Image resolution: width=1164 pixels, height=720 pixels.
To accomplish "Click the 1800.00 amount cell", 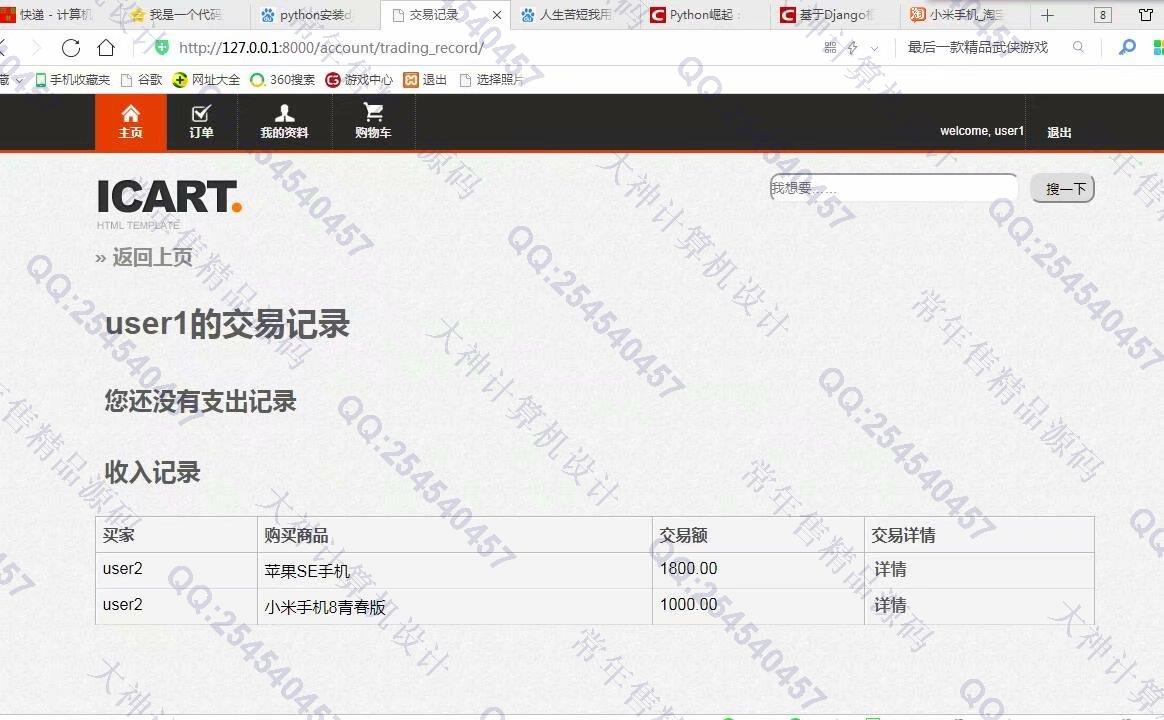I will click(x=759, y=571).
